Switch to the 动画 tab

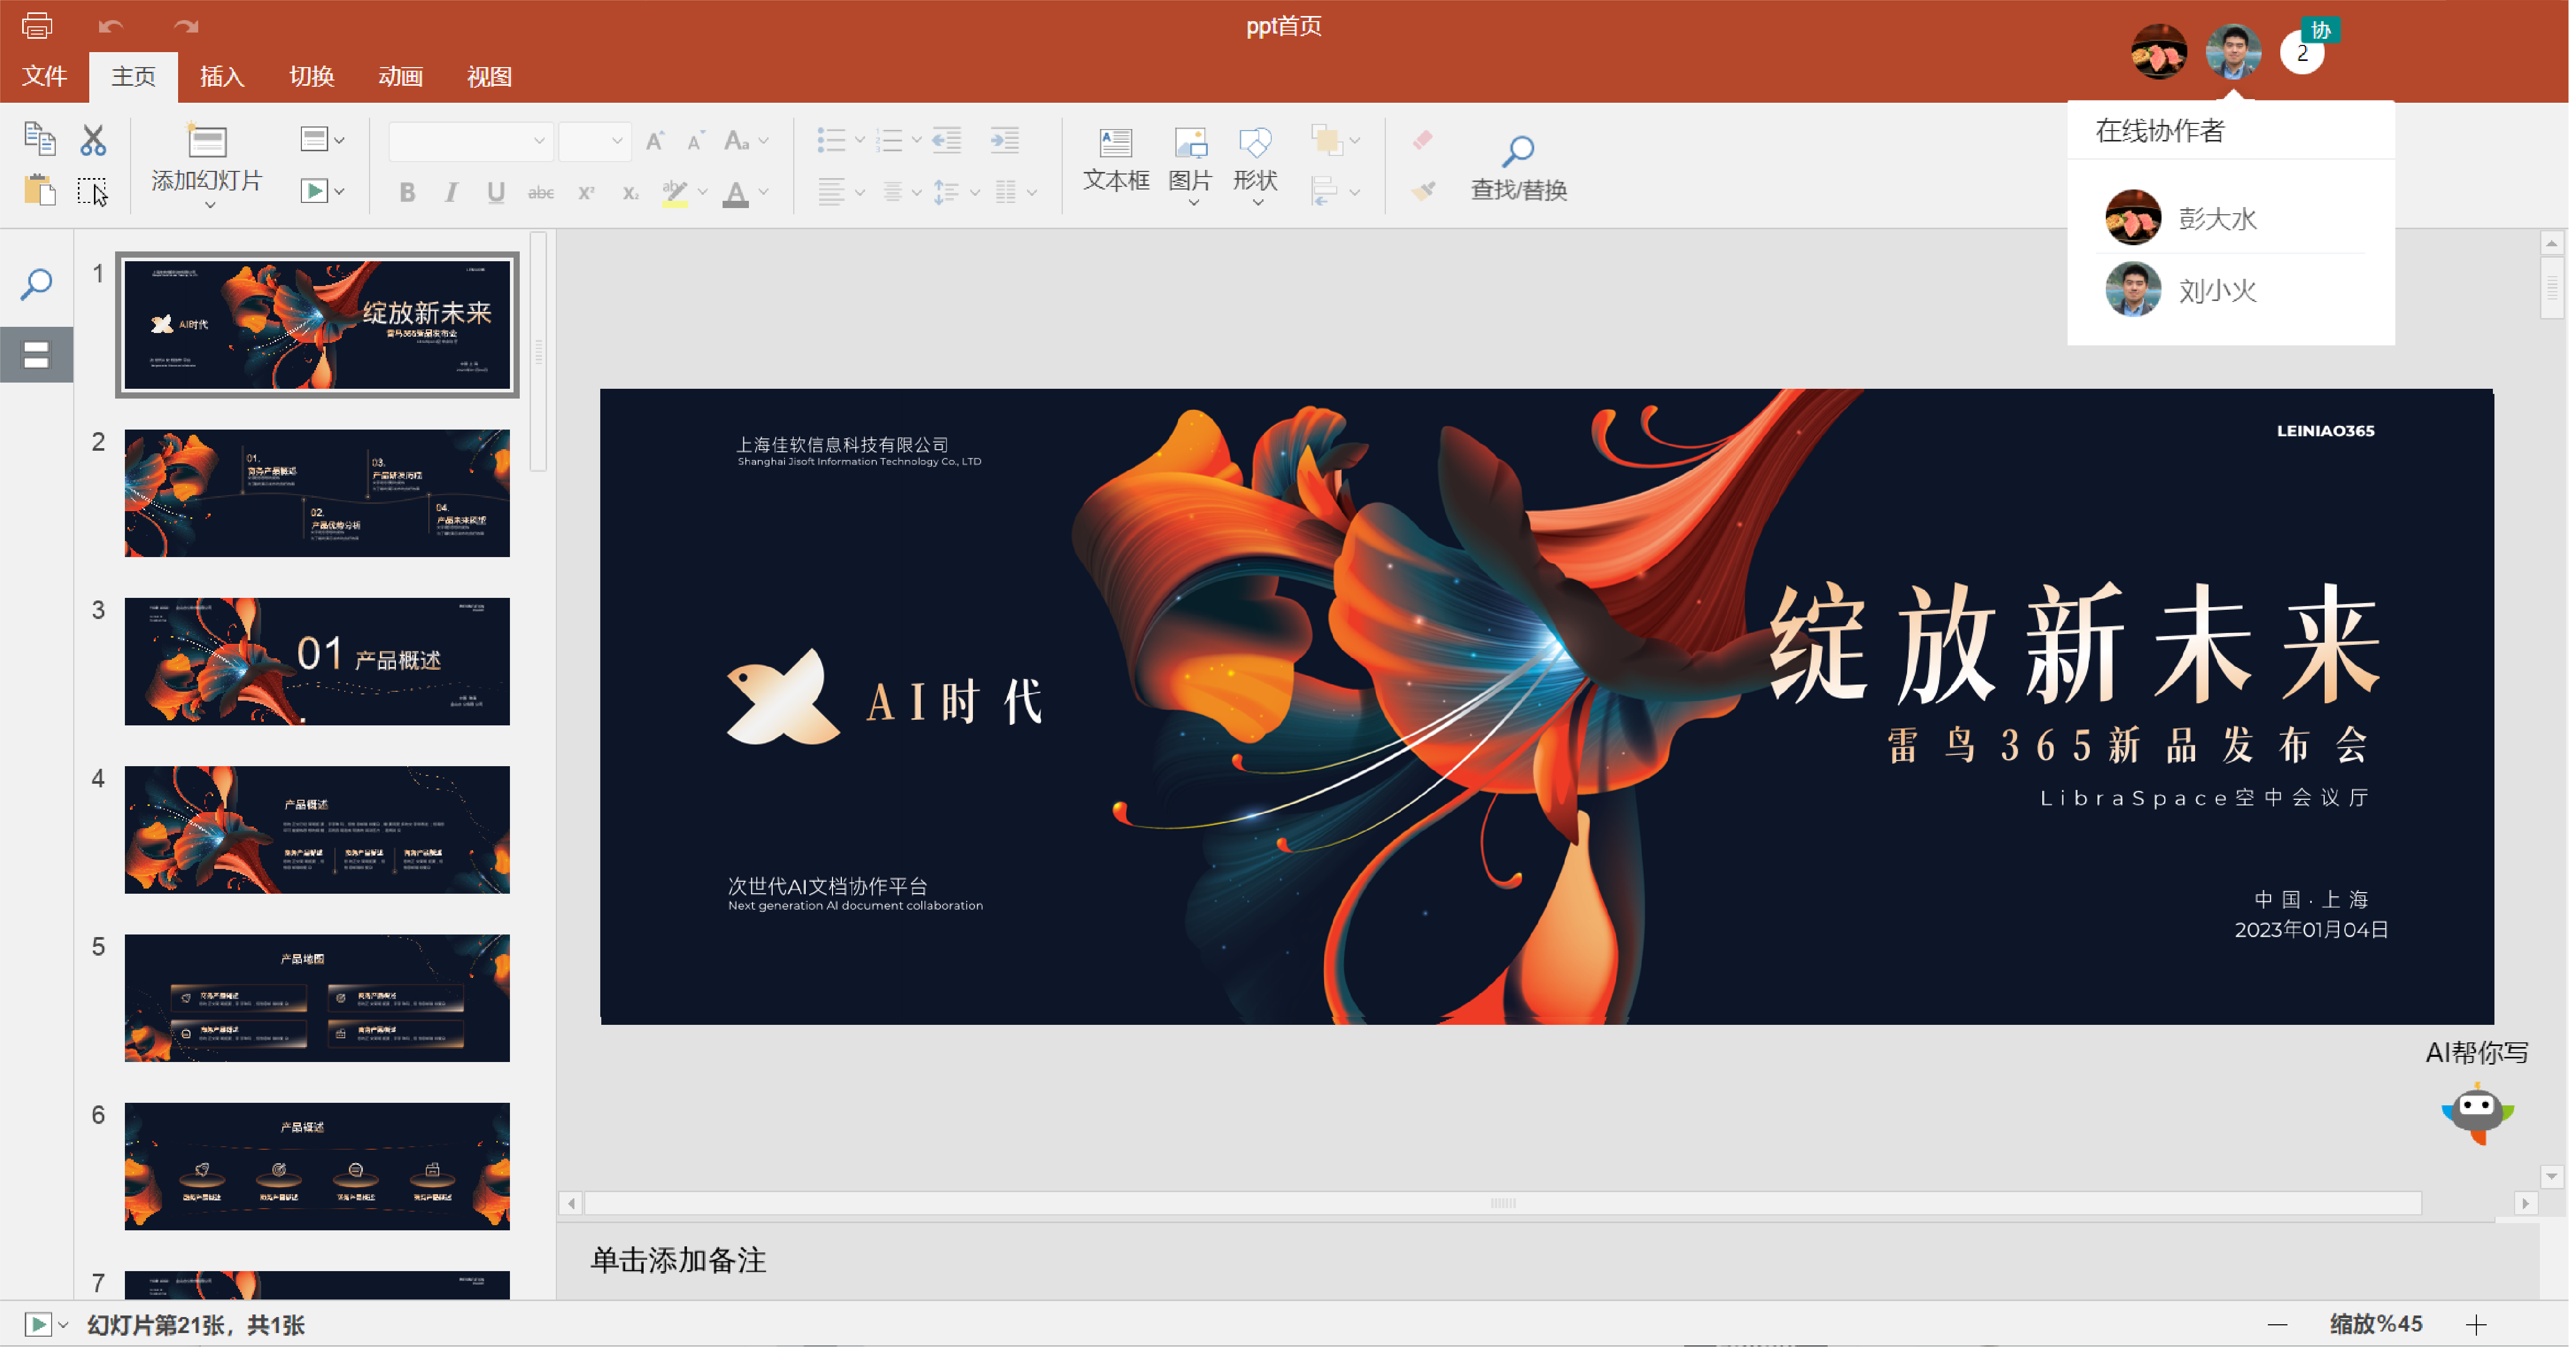tap(401, 76)
